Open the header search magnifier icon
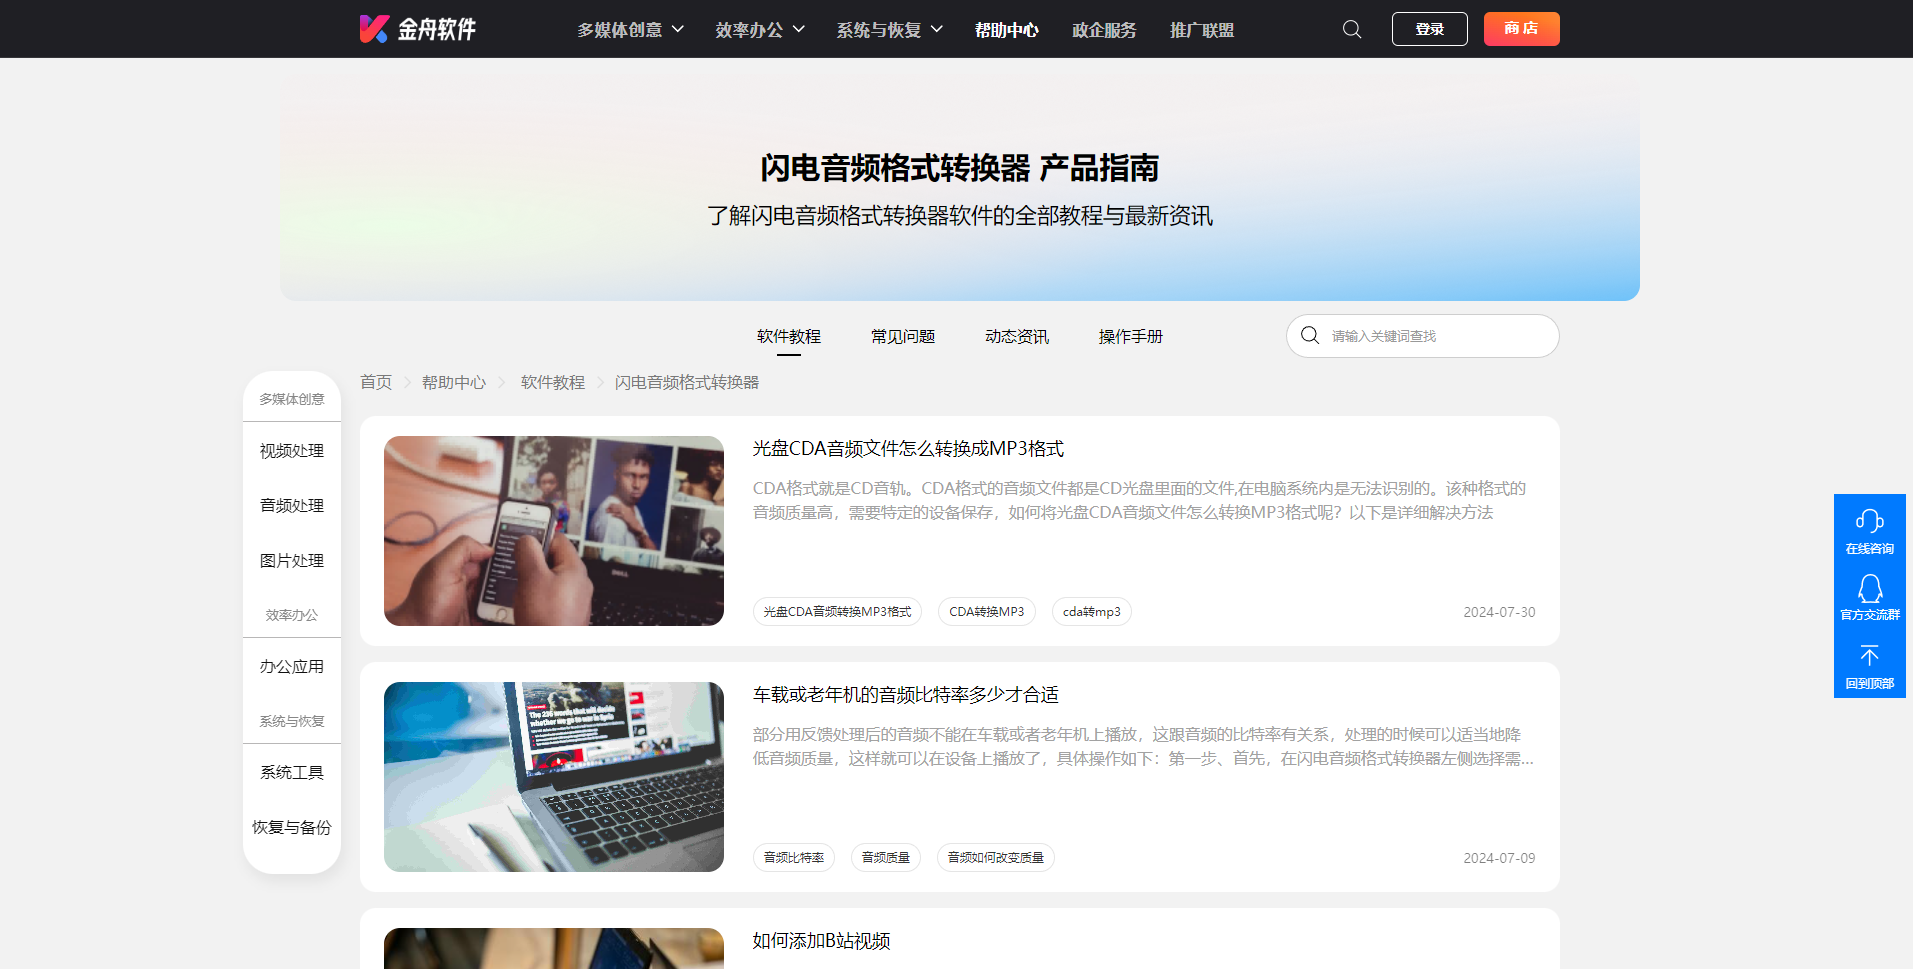 pyautogui.click(x=1351, y=29)
